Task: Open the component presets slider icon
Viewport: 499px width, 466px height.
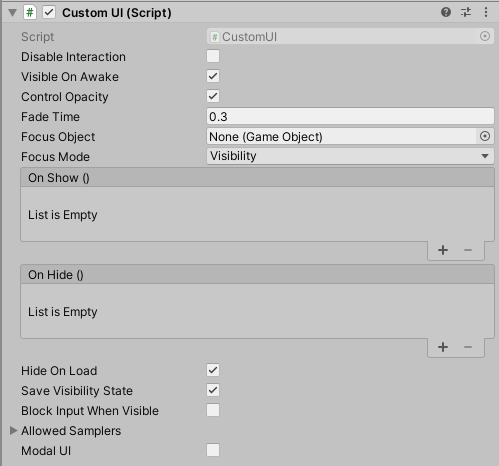Action: point(466,12)
